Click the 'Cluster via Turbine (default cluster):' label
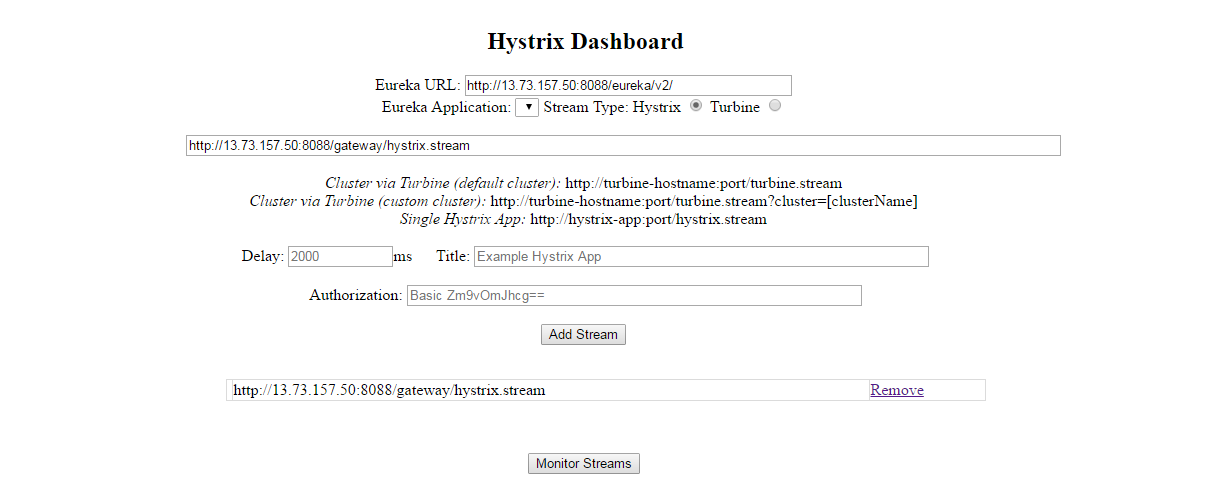Viewport: 1210px width, 487px height. 443,184
